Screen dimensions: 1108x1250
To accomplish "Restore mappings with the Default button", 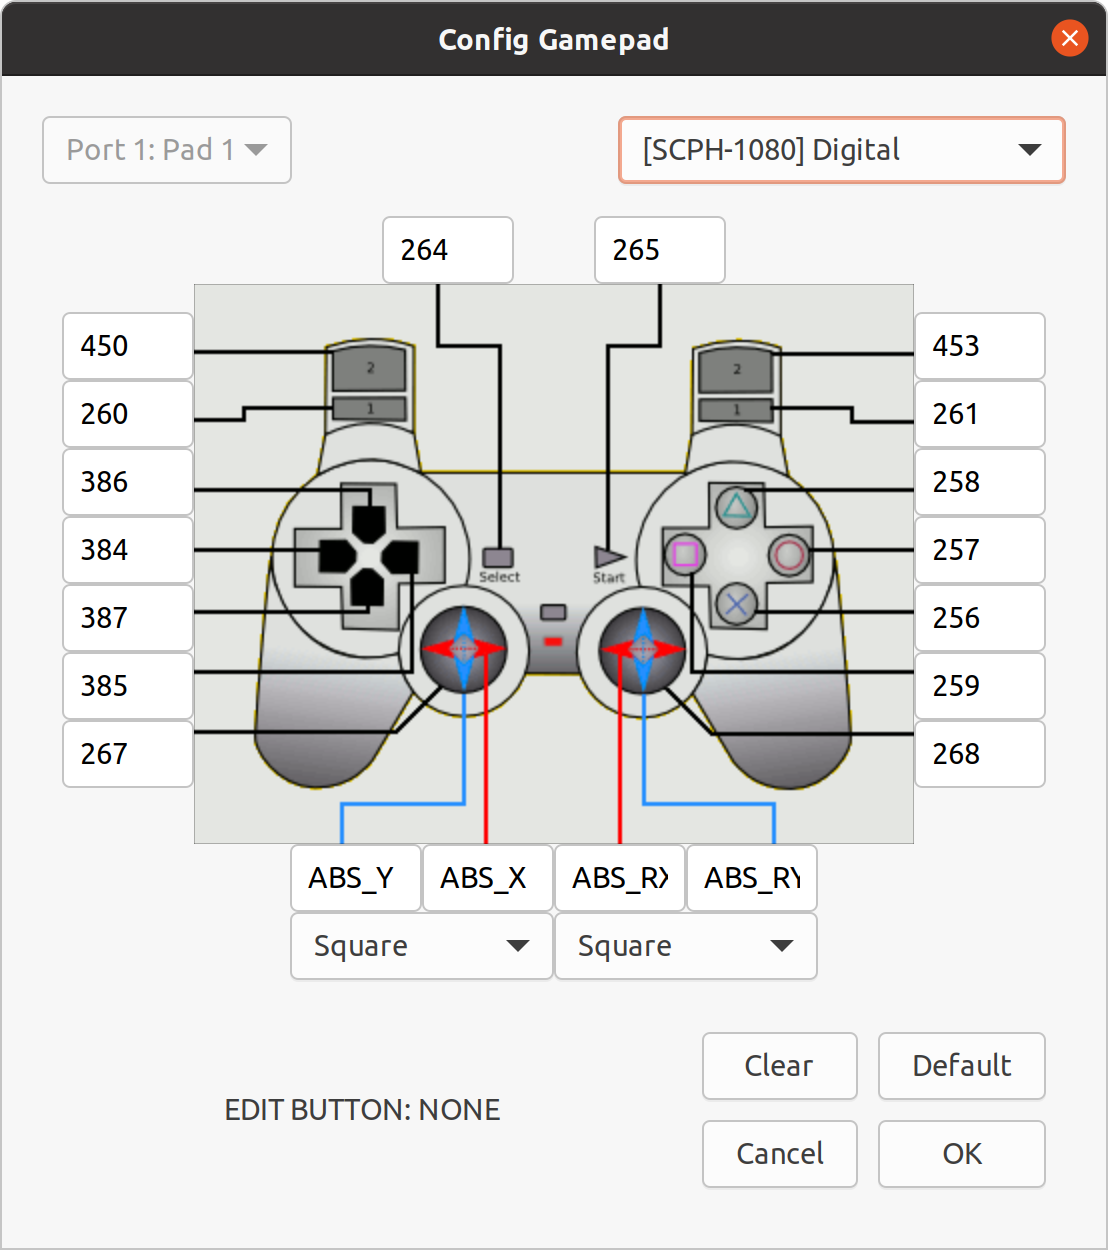I will (x=962, y=1066).
